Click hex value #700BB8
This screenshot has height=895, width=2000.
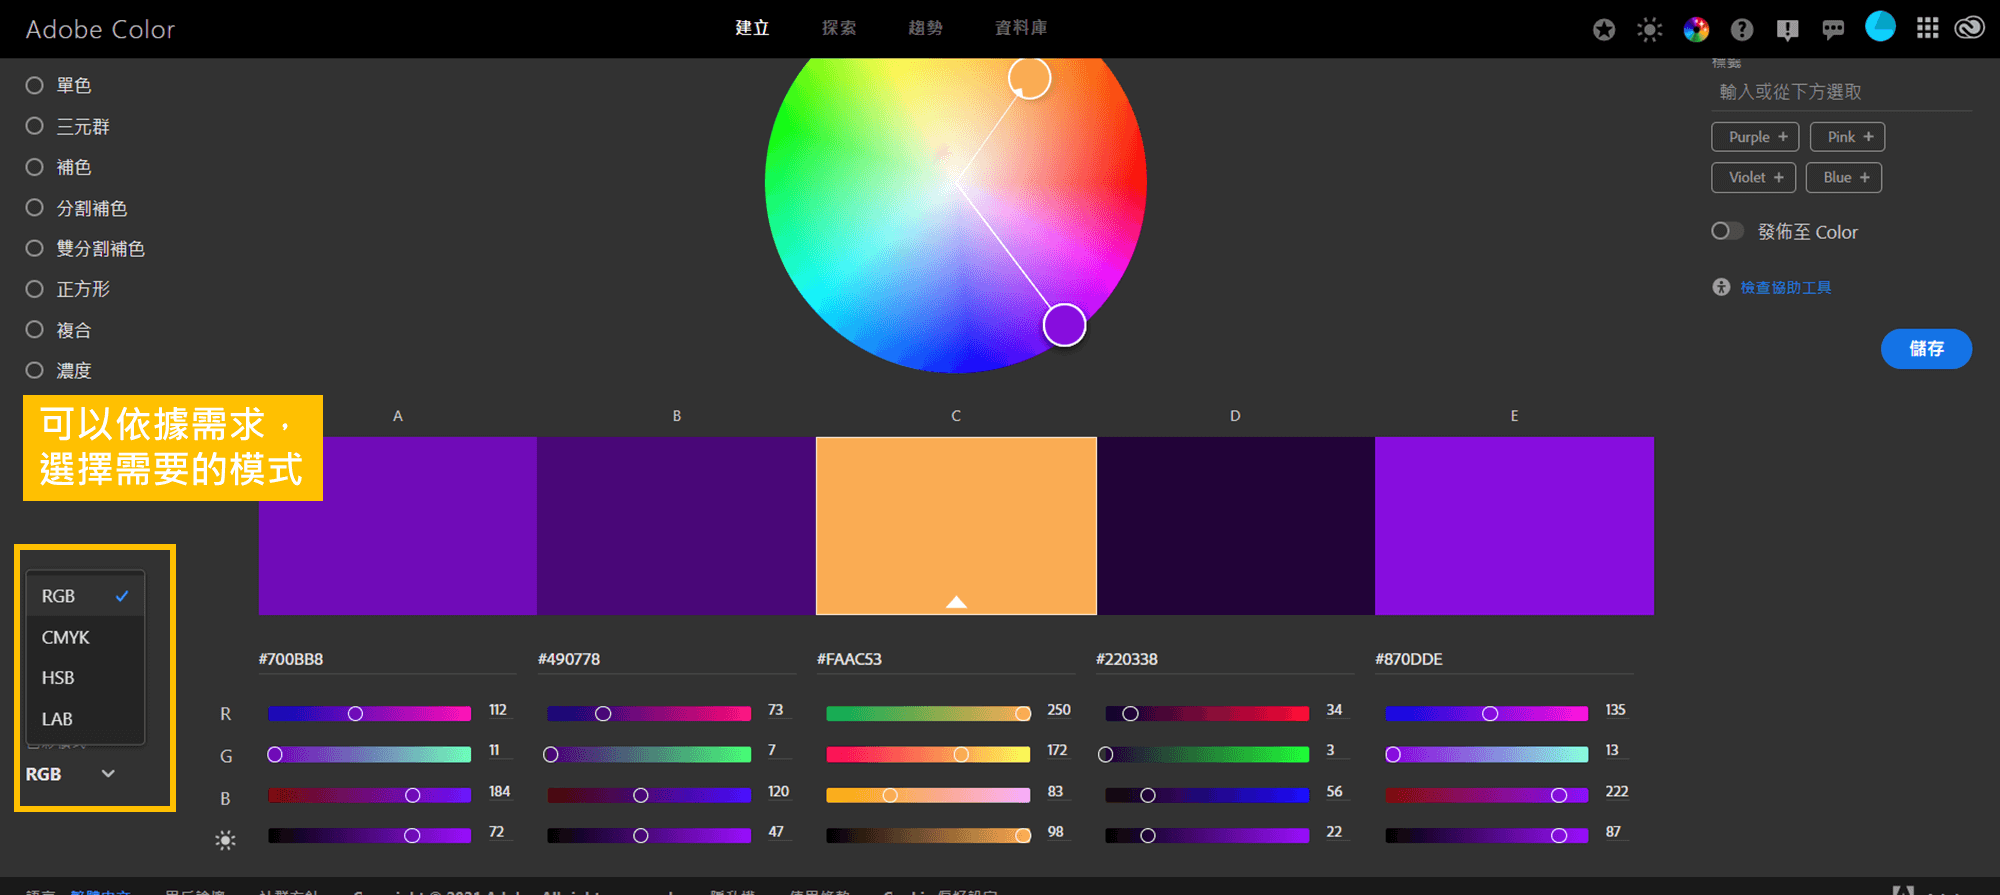point(291,660)
